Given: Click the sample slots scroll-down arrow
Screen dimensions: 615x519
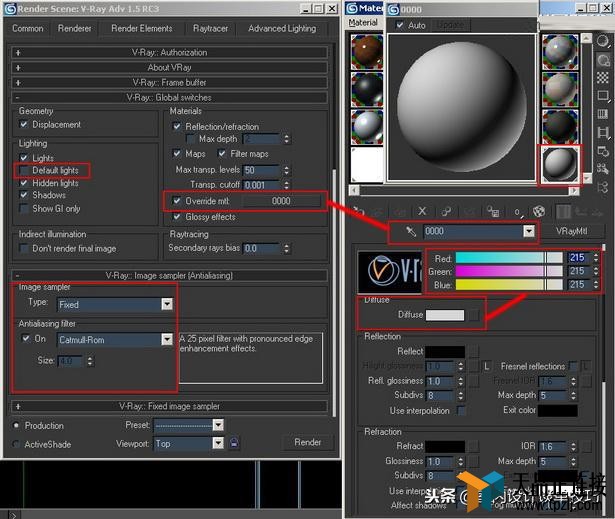Looking at the screenshot, I should pyautogui.click(x=587, y=178).
